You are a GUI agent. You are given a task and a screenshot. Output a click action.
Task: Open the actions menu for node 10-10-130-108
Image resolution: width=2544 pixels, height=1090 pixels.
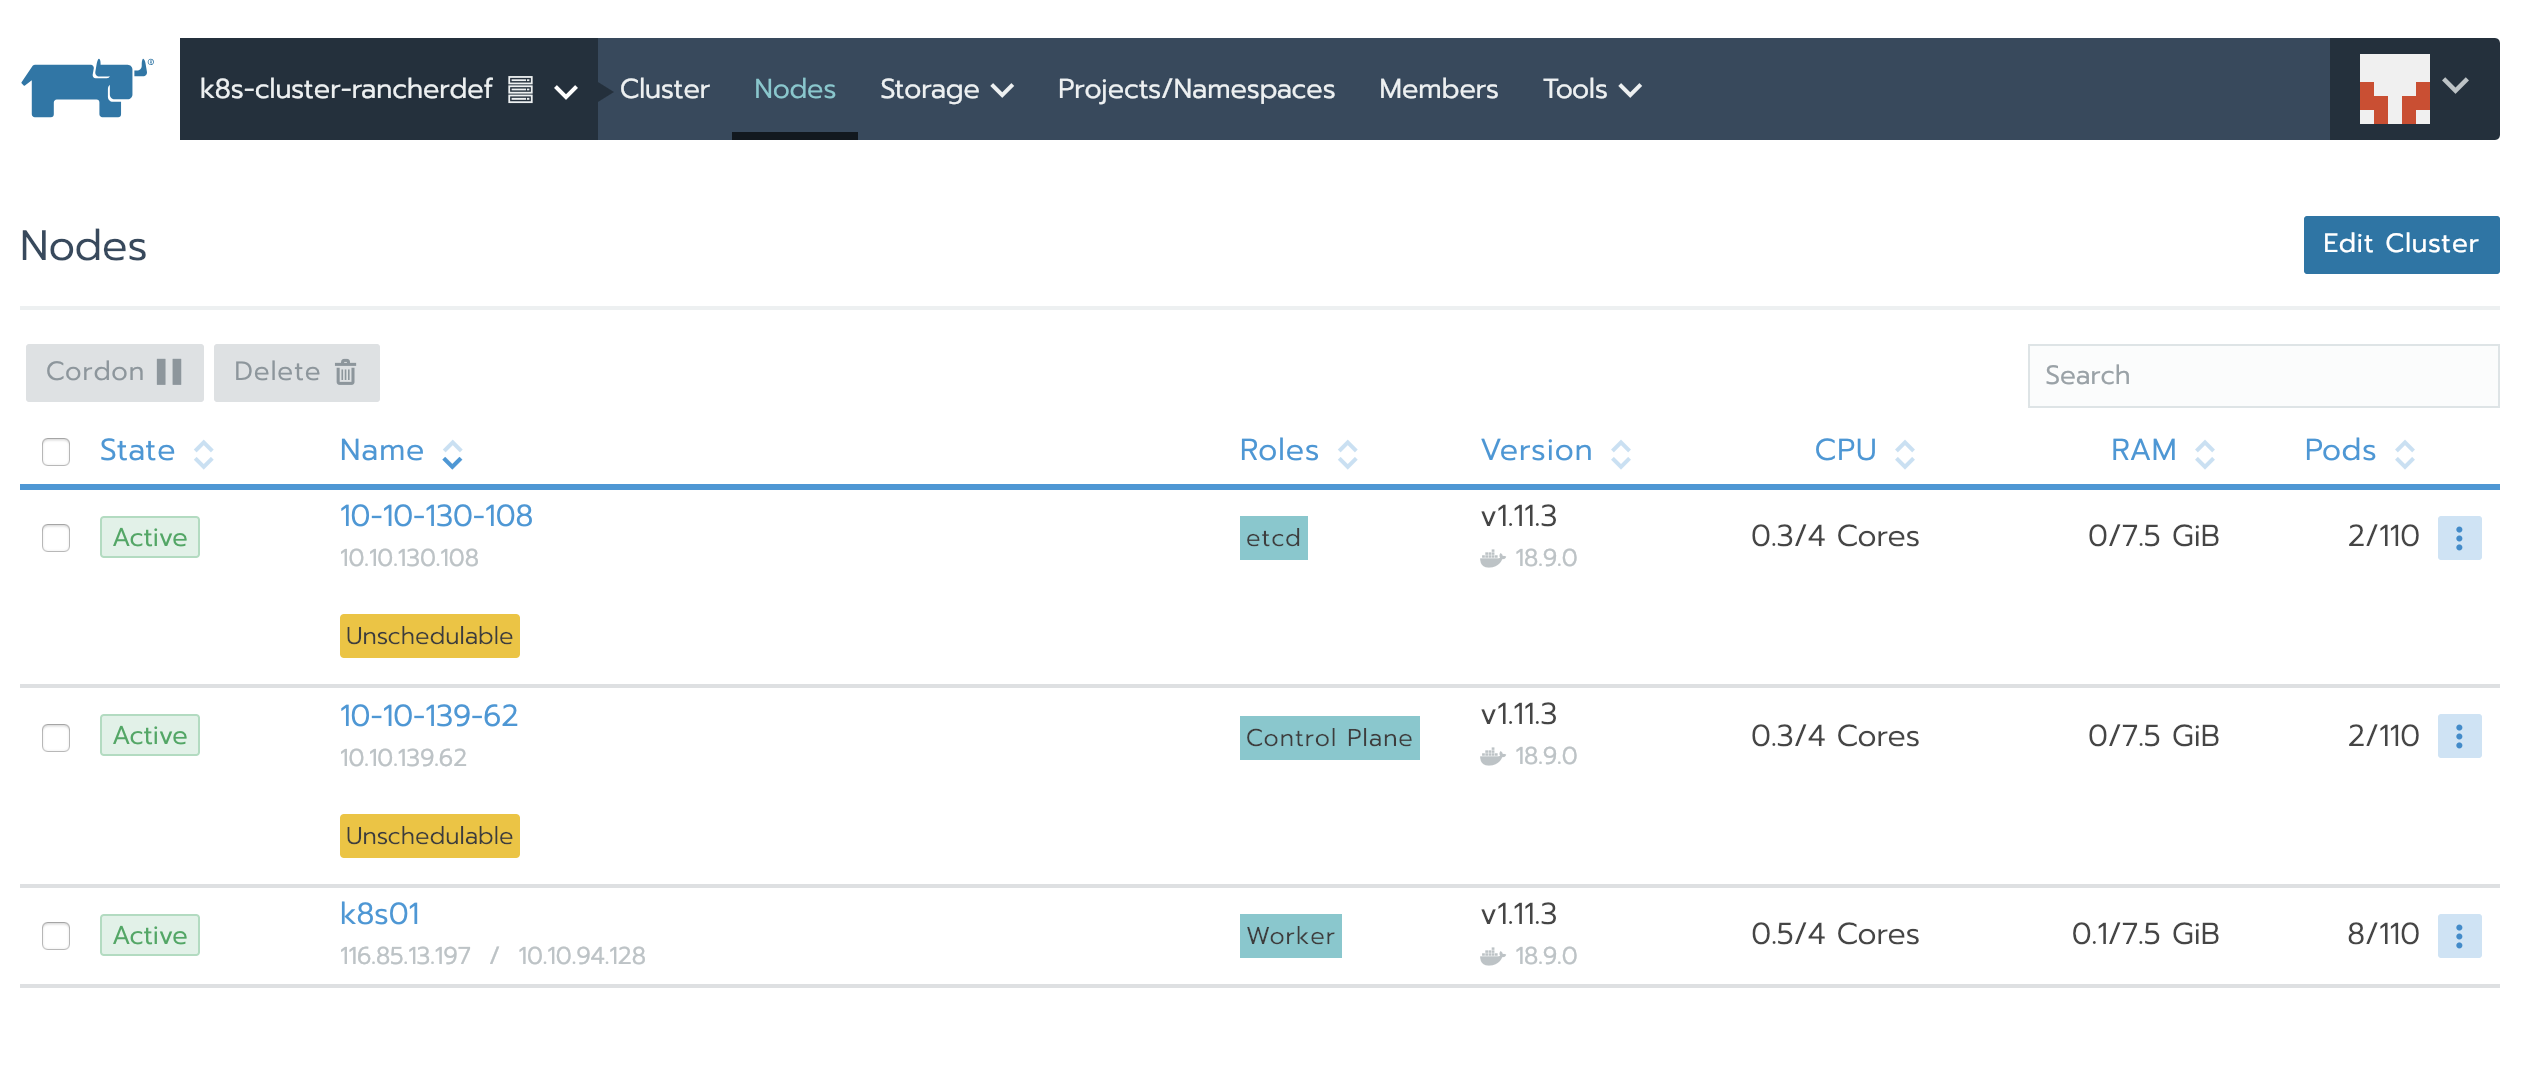[2459, 538]
